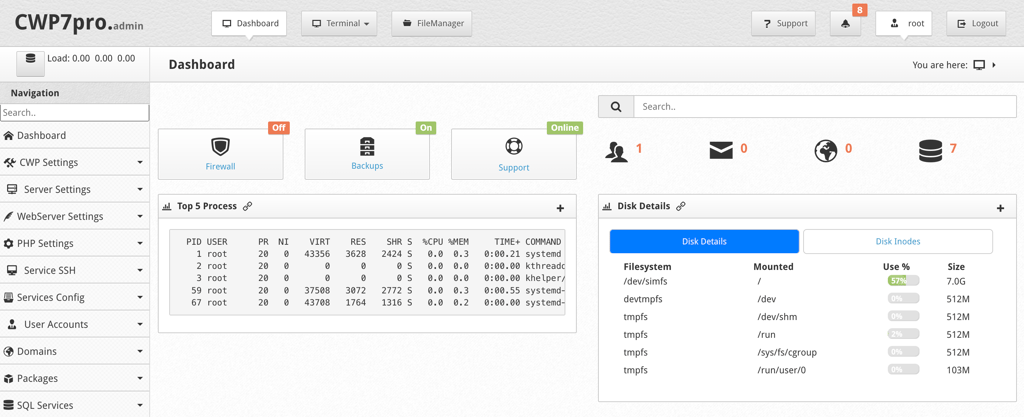Select the Disk Details tab
The width and height of the screenshot is (1024, 417).
(704, 241)
